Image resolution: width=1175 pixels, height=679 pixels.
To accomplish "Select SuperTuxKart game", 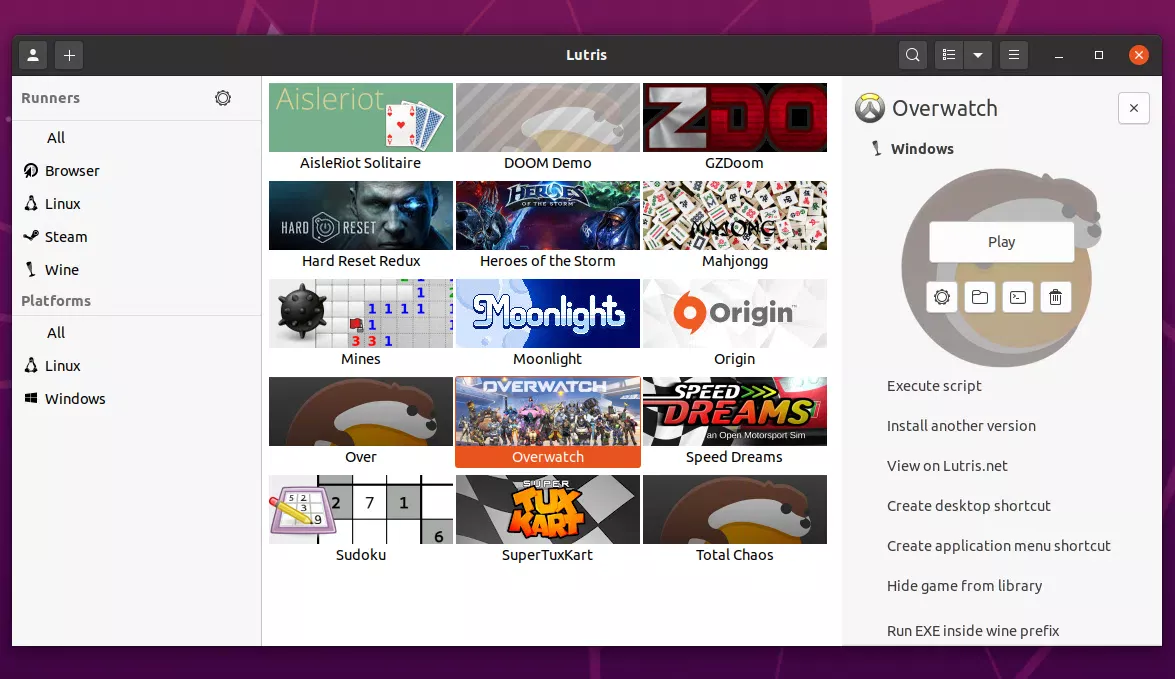I will [548, 520].
